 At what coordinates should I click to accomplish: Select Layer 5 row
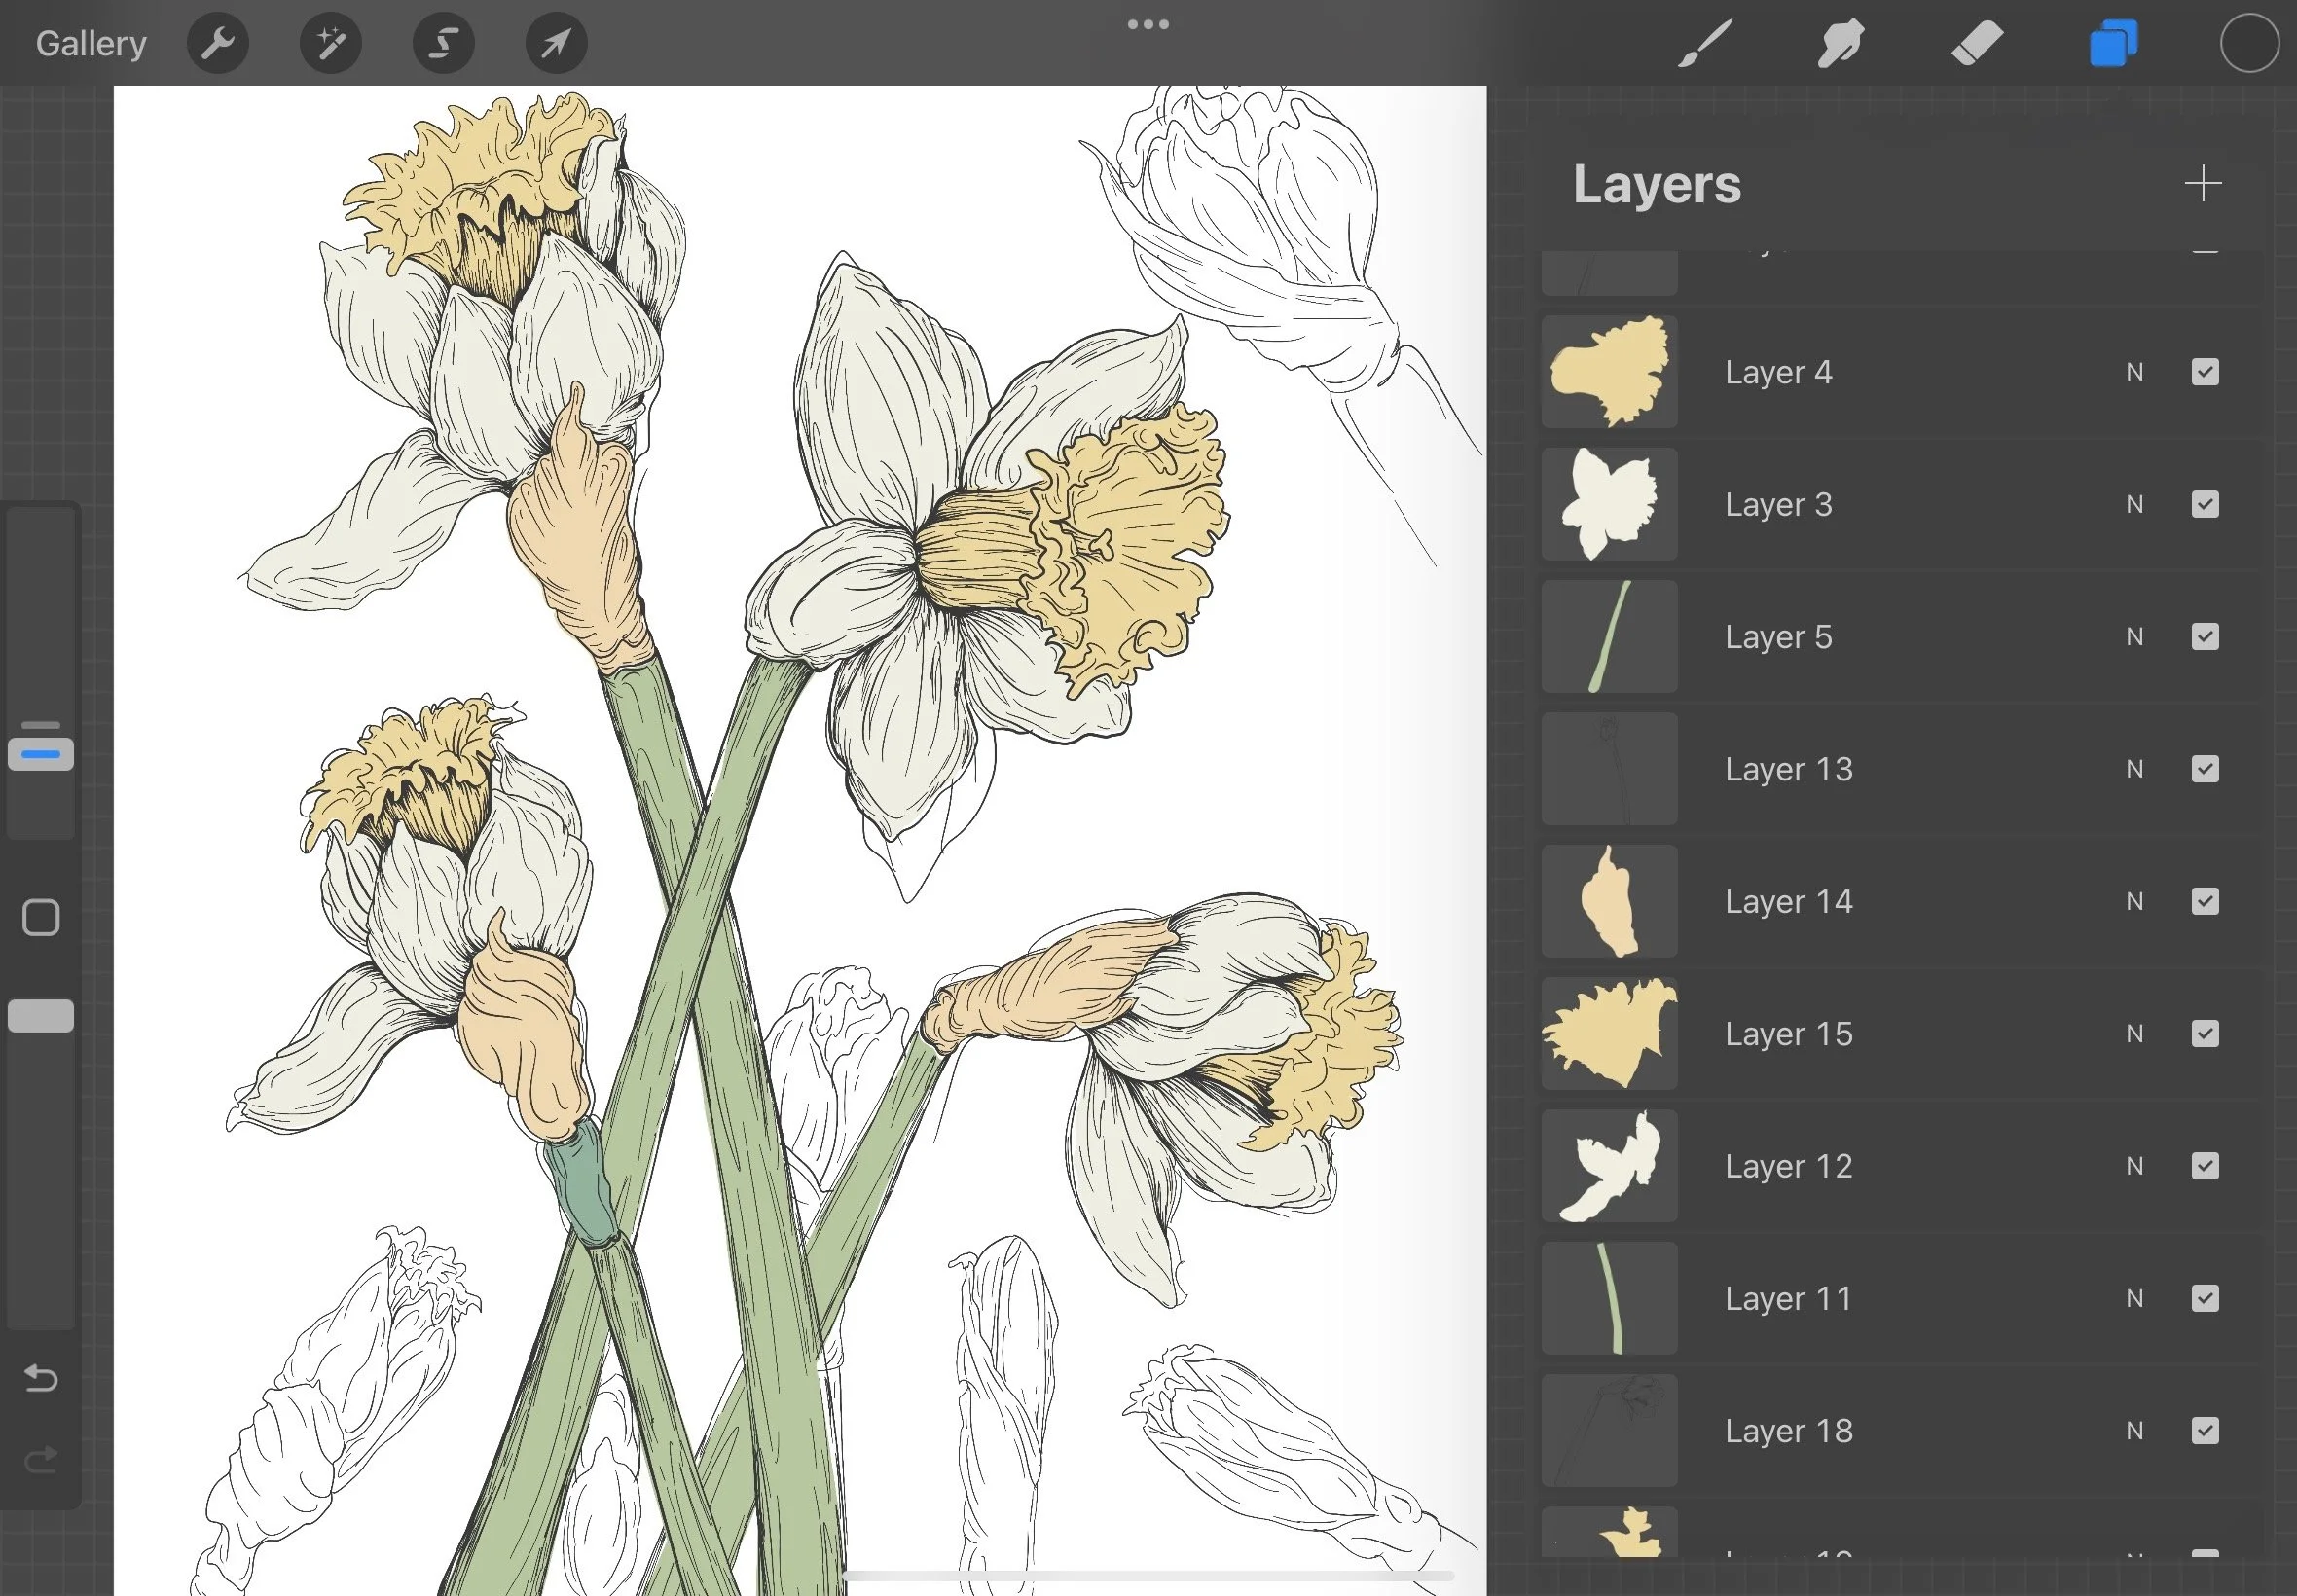(1778, 637)
